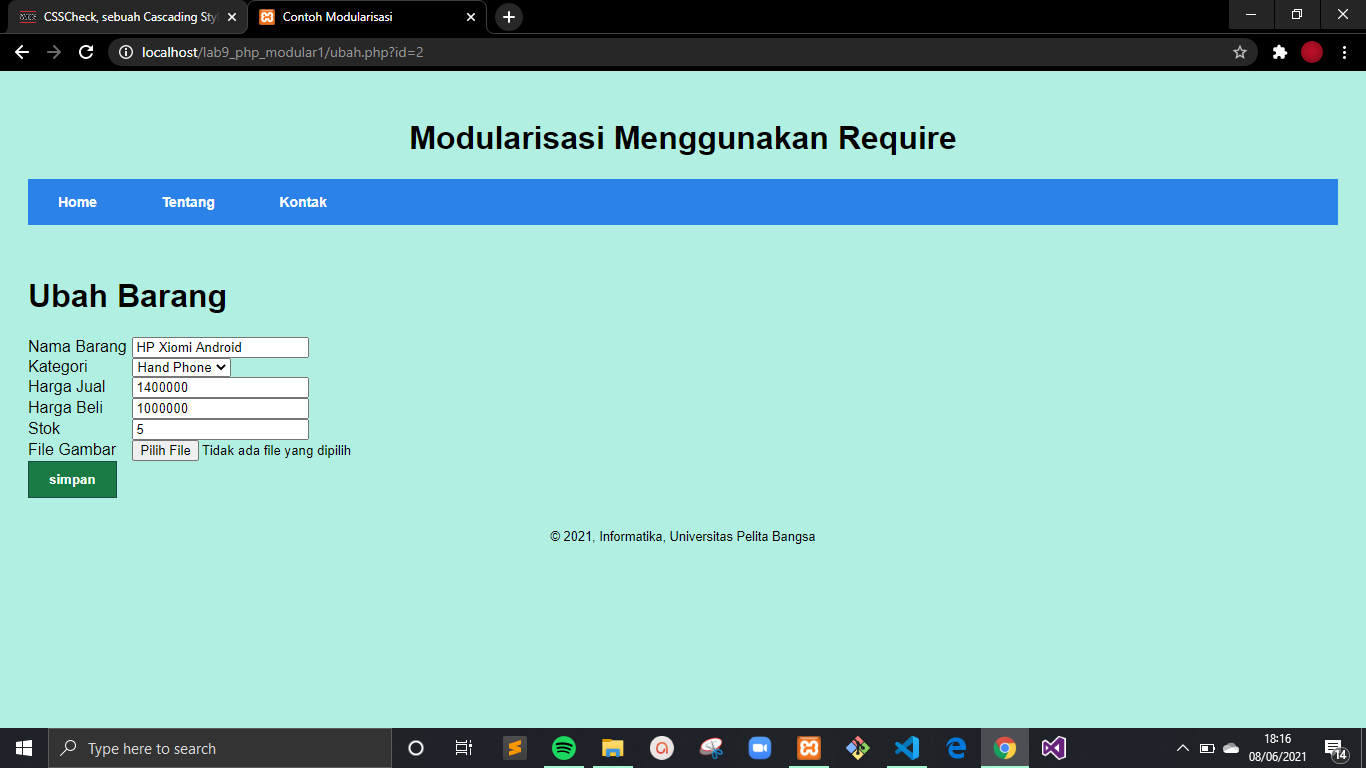Click the site info icon in address bar
The image size is (1366, 768).
pos(123,51)
